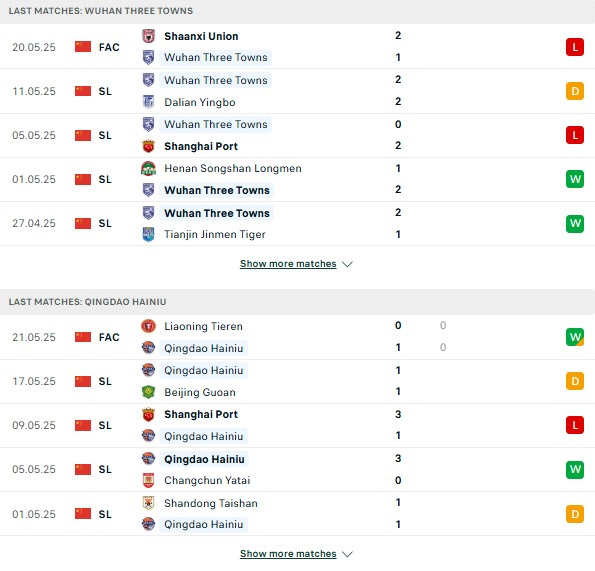Click the Liaoning Tieren crest icon

point(148,326)
